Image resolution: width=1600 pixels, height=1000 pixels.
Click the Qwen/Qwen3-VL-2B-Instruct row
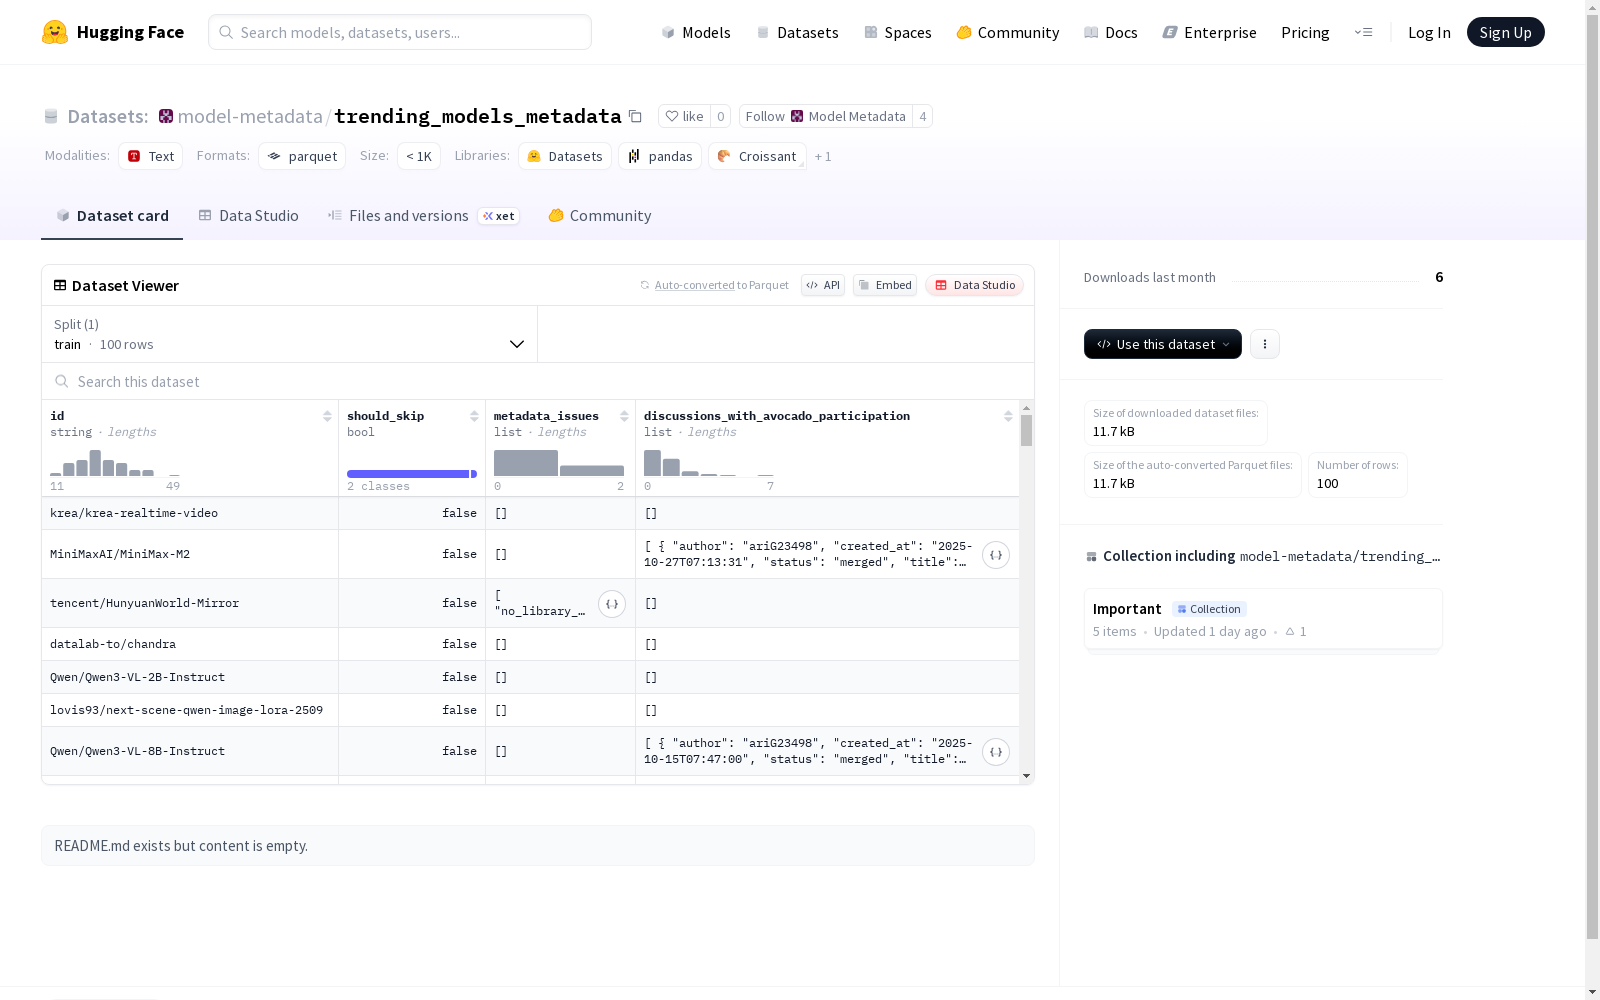530,677
